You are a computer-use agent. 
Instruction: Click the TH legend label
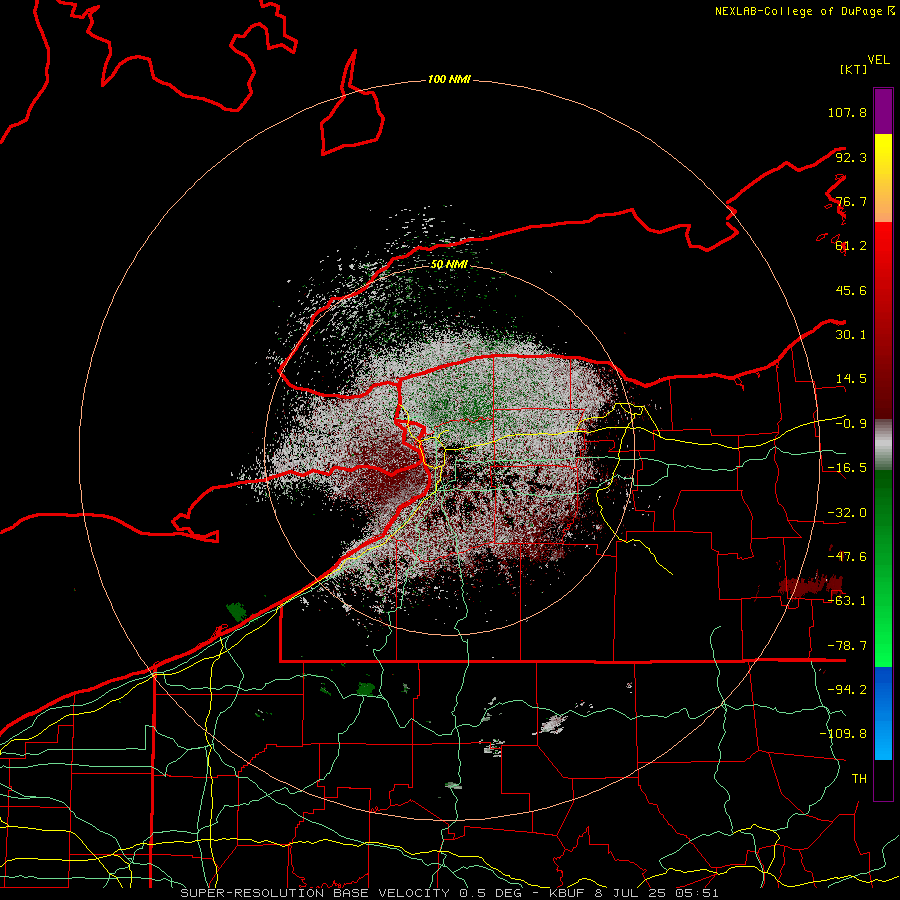pyautogui.click(x=859, y=779)
